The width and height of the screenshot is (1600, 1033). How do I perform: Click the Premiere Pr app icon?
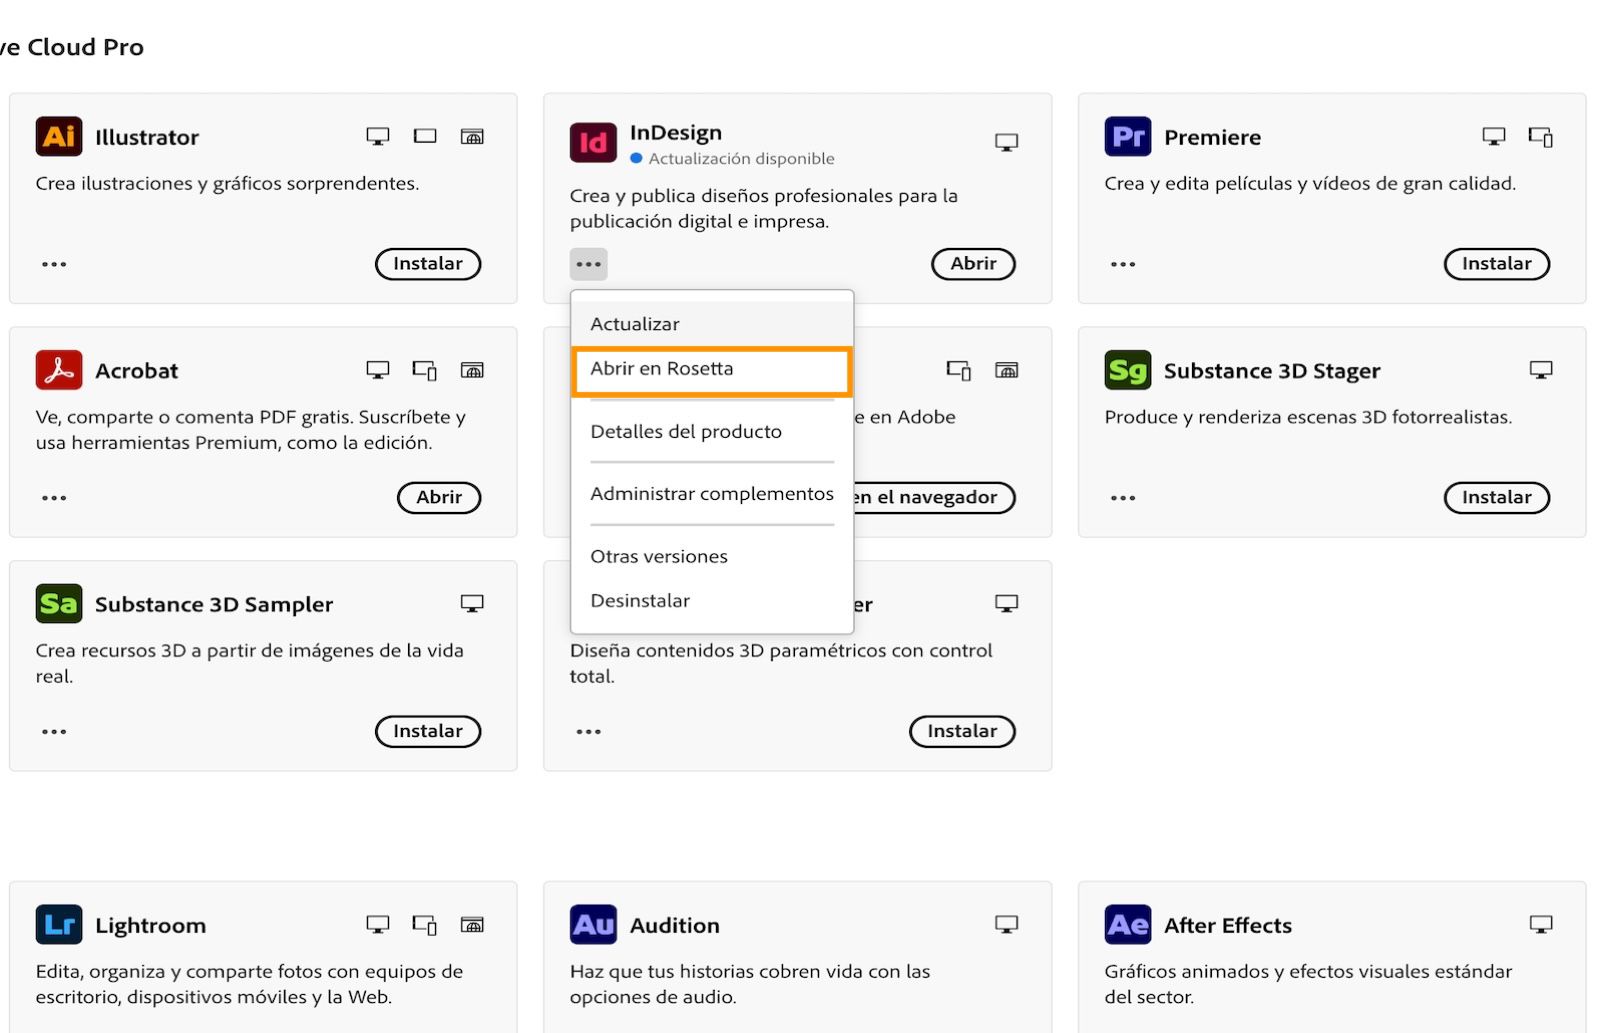click(1128, 136)
